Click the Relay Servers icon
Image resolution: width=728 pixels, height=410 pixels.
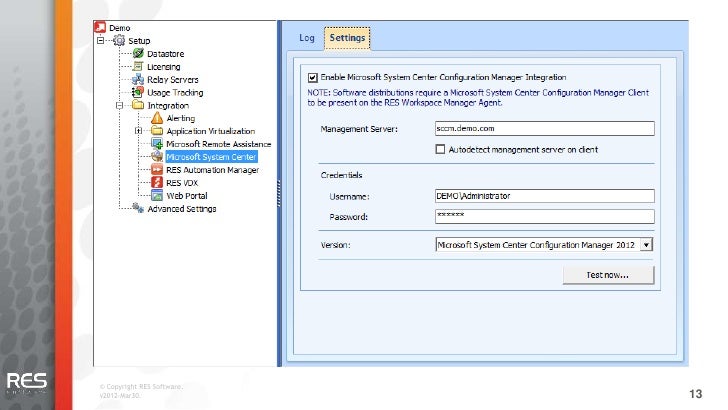pos(138,79)
